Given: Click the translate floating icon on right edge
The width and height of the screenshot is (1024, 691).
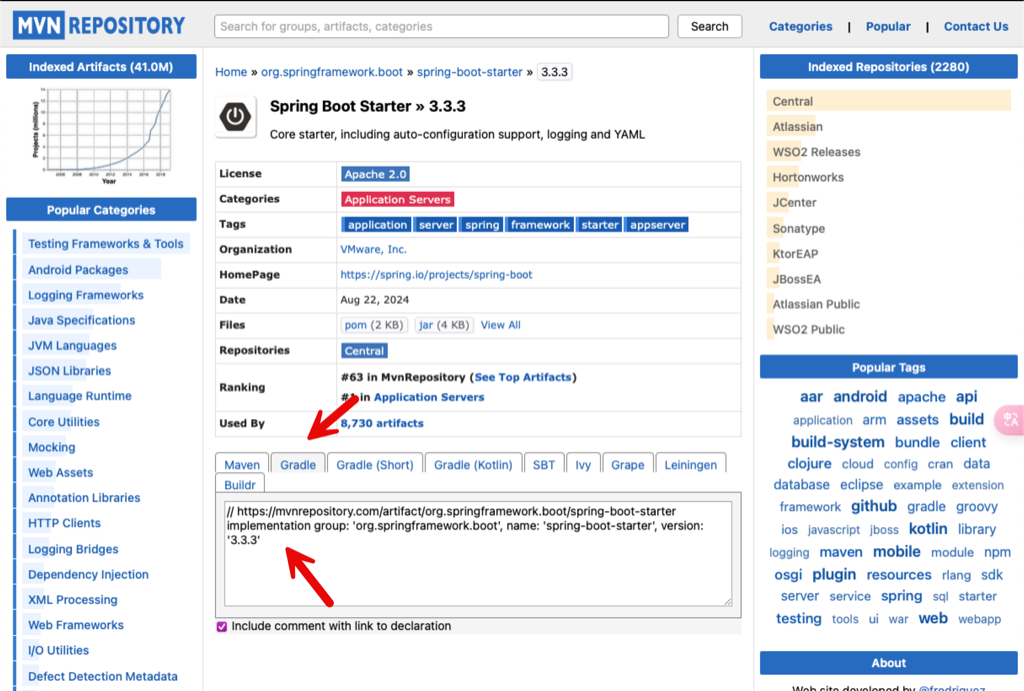Looking at the screenshot, I should coord(1010,420).
